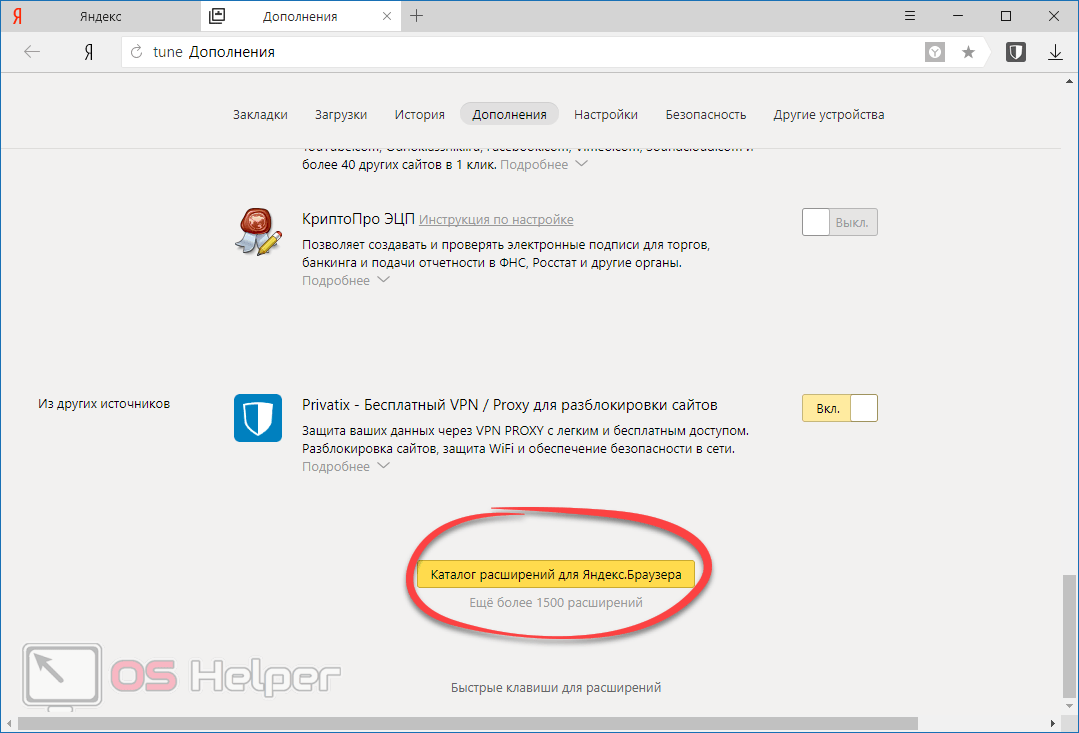Viewport: 1079px width, 733px height.
Task: Open the downloads arrow icon
Action: click(x=1055, y=52)
